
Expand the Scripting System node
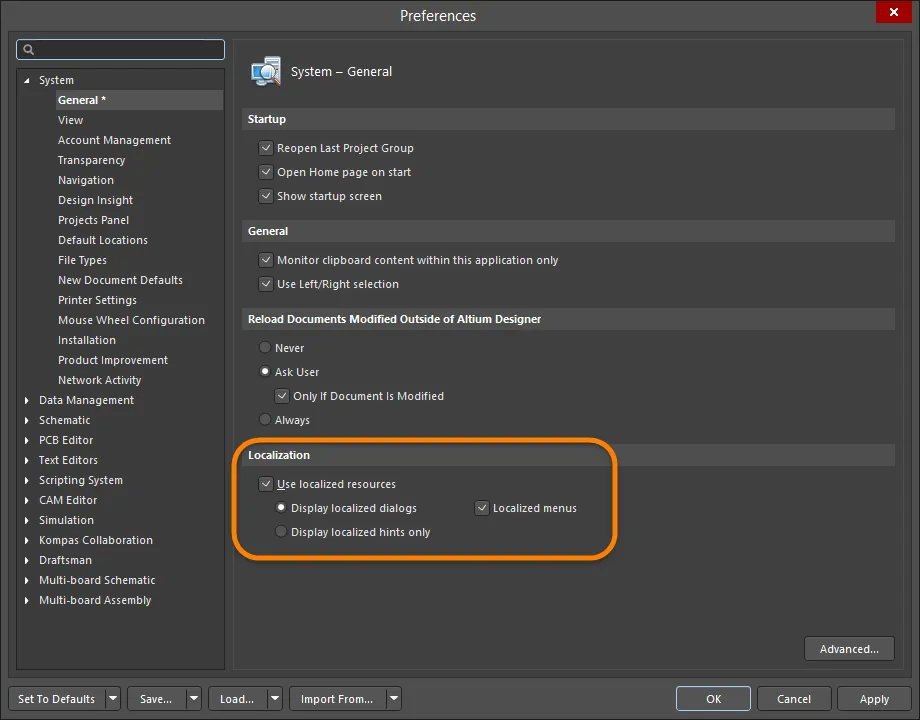(x=26, y=480)
